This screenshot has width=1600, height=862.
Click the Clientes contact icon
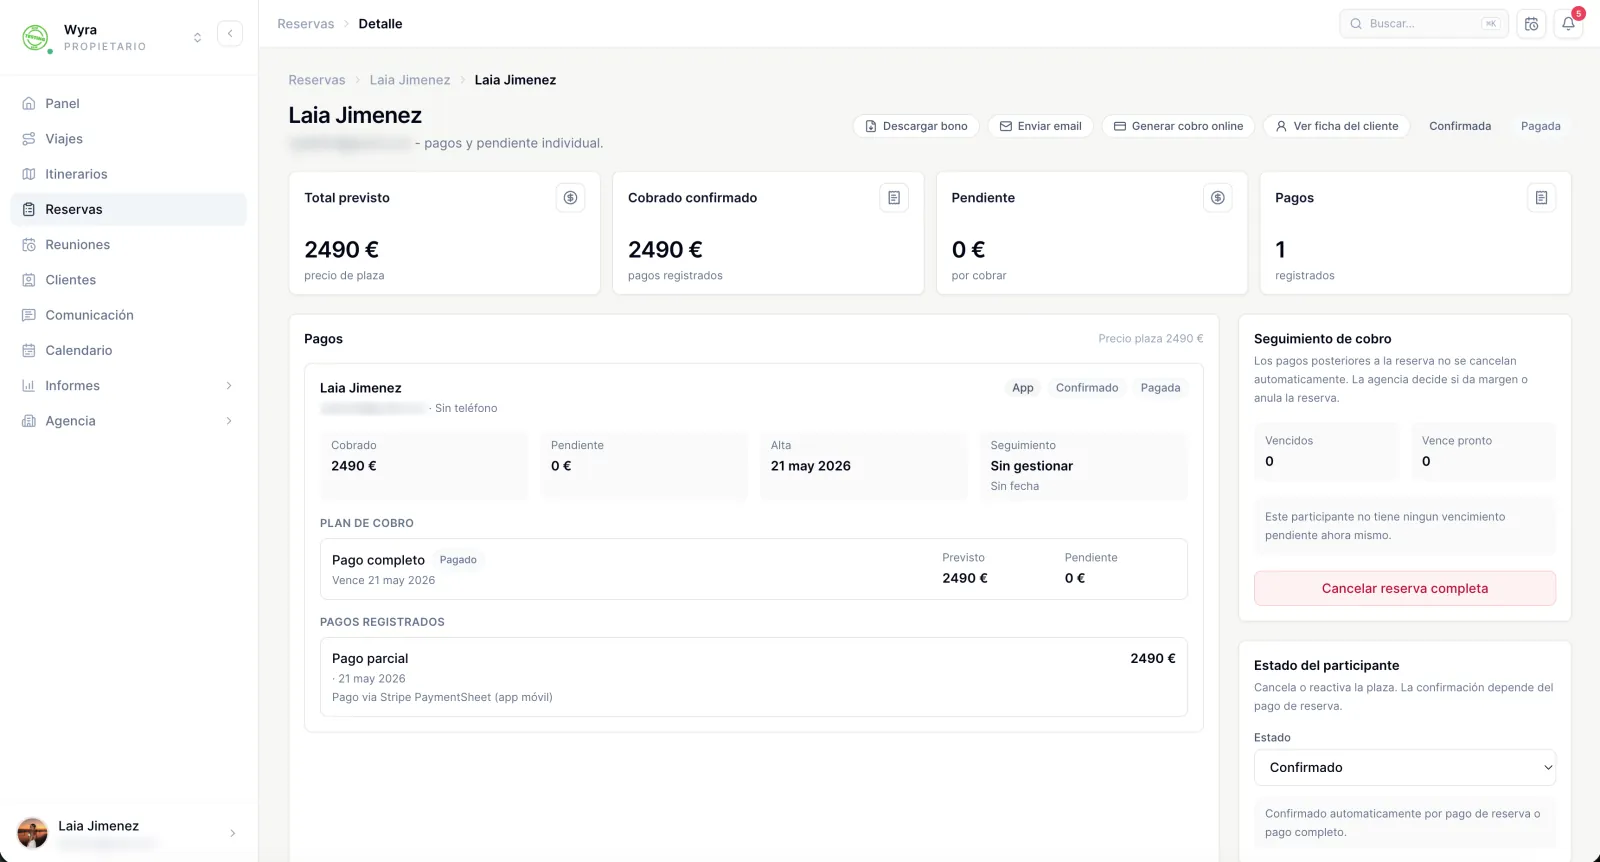[29, 280]
